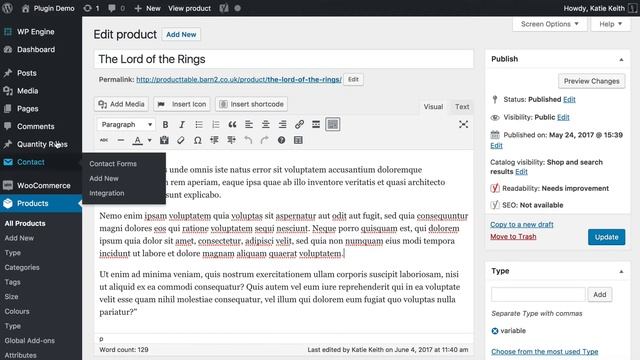Click Copy to a new draft link
Image resolution: width=640 pixels, height=360 pixels.
point(522,224)
